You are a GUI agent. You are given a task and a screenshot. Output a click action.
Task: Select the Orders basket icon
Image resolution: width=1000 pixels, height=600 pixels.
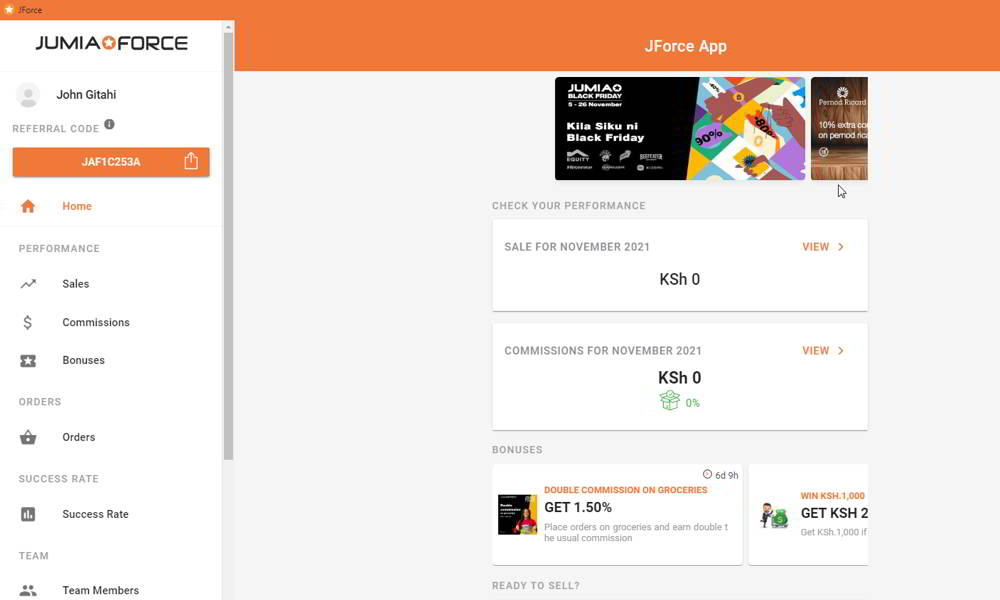pos(27,437)
